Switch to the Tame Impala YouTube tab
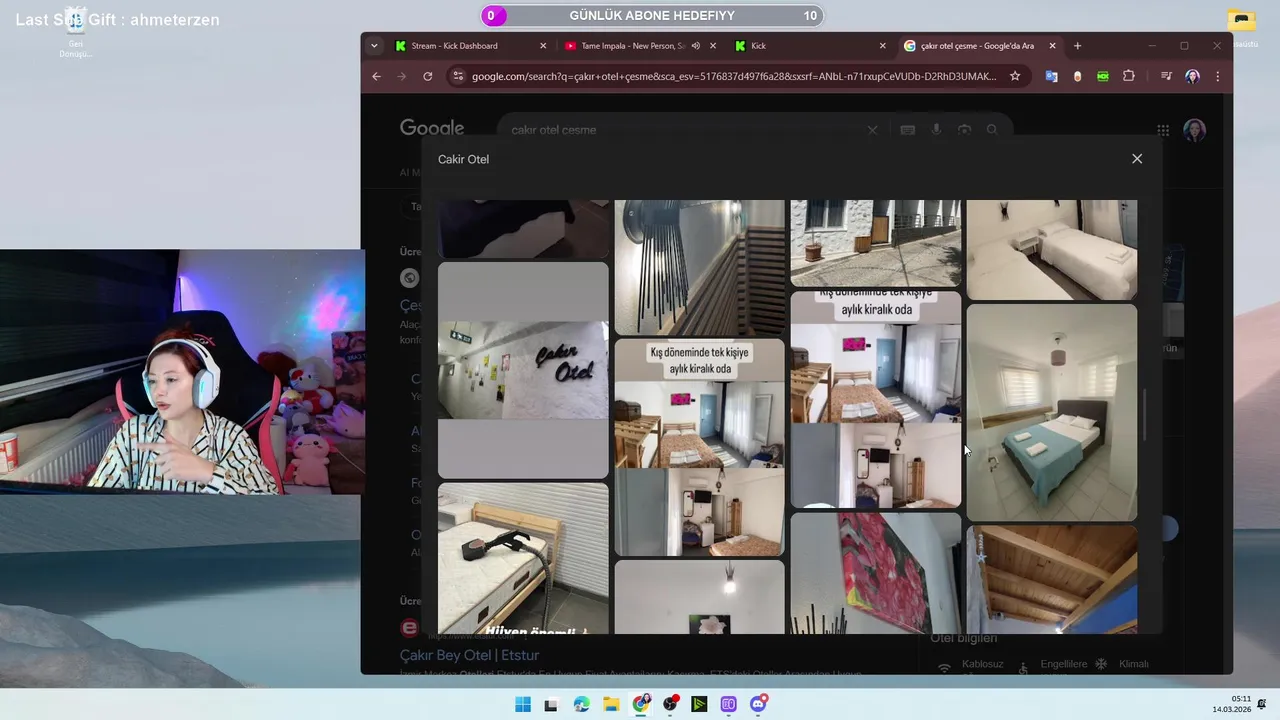 tap(640, 46)
